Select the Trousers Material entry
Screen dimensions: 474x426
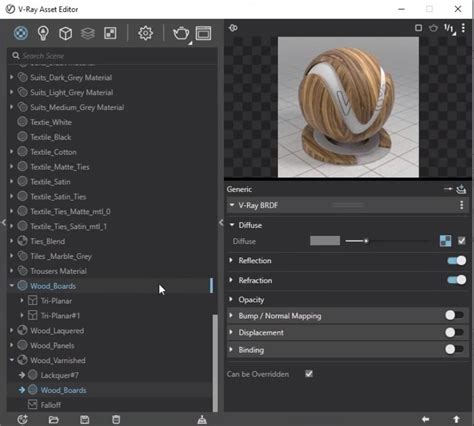pos(58,271)
